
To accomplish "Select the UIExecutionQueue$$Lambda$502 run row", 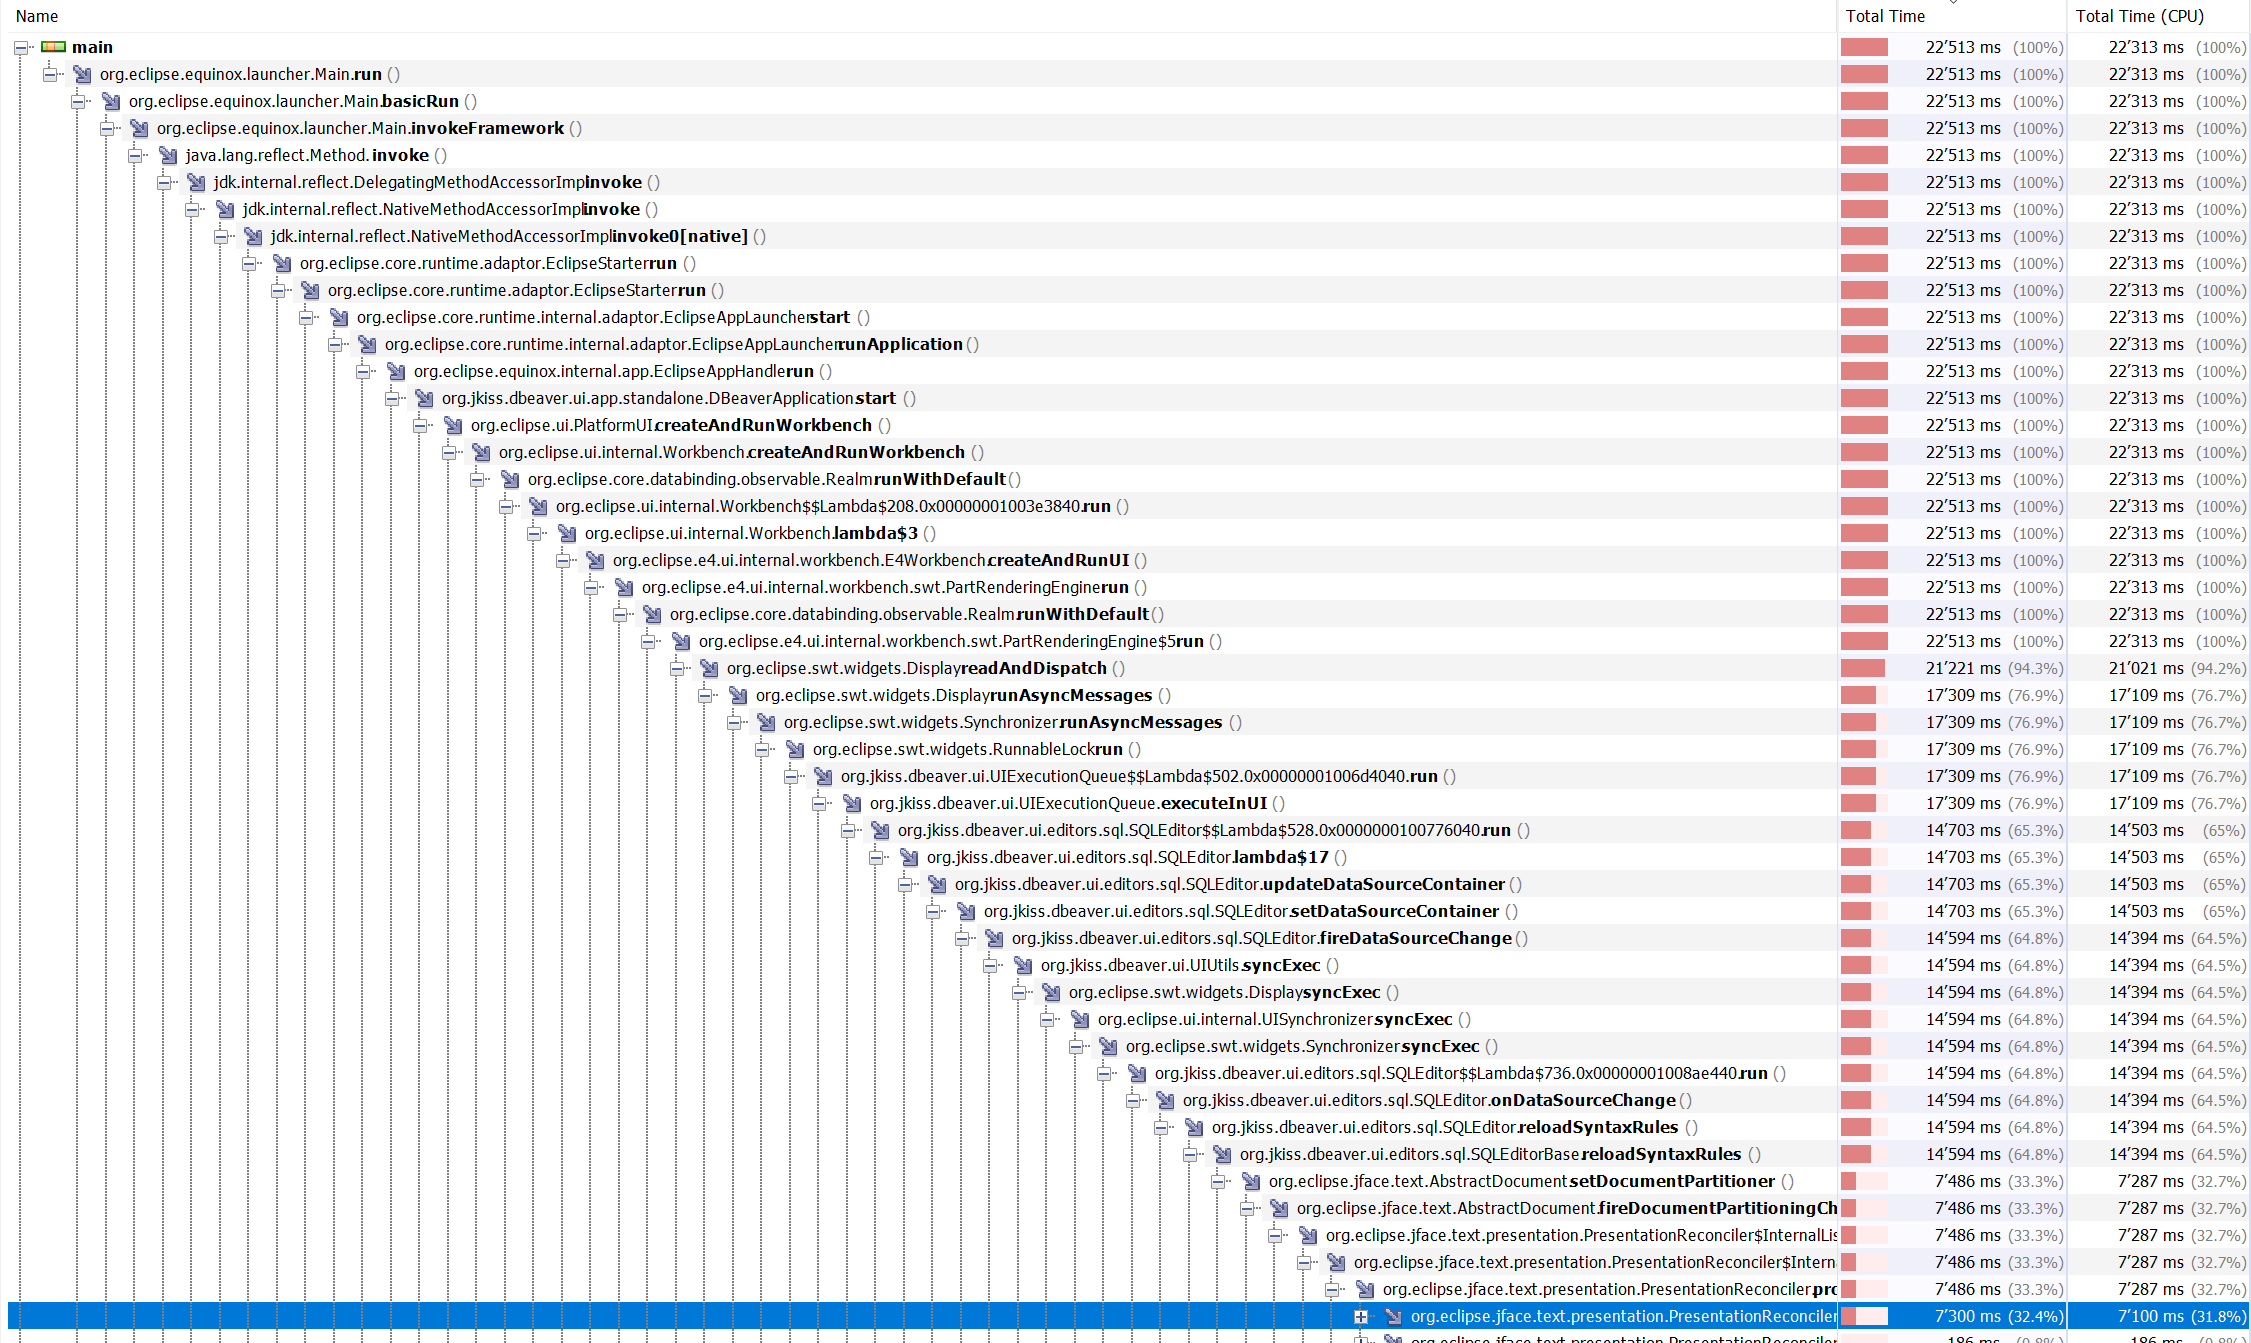I will 1128,776.
